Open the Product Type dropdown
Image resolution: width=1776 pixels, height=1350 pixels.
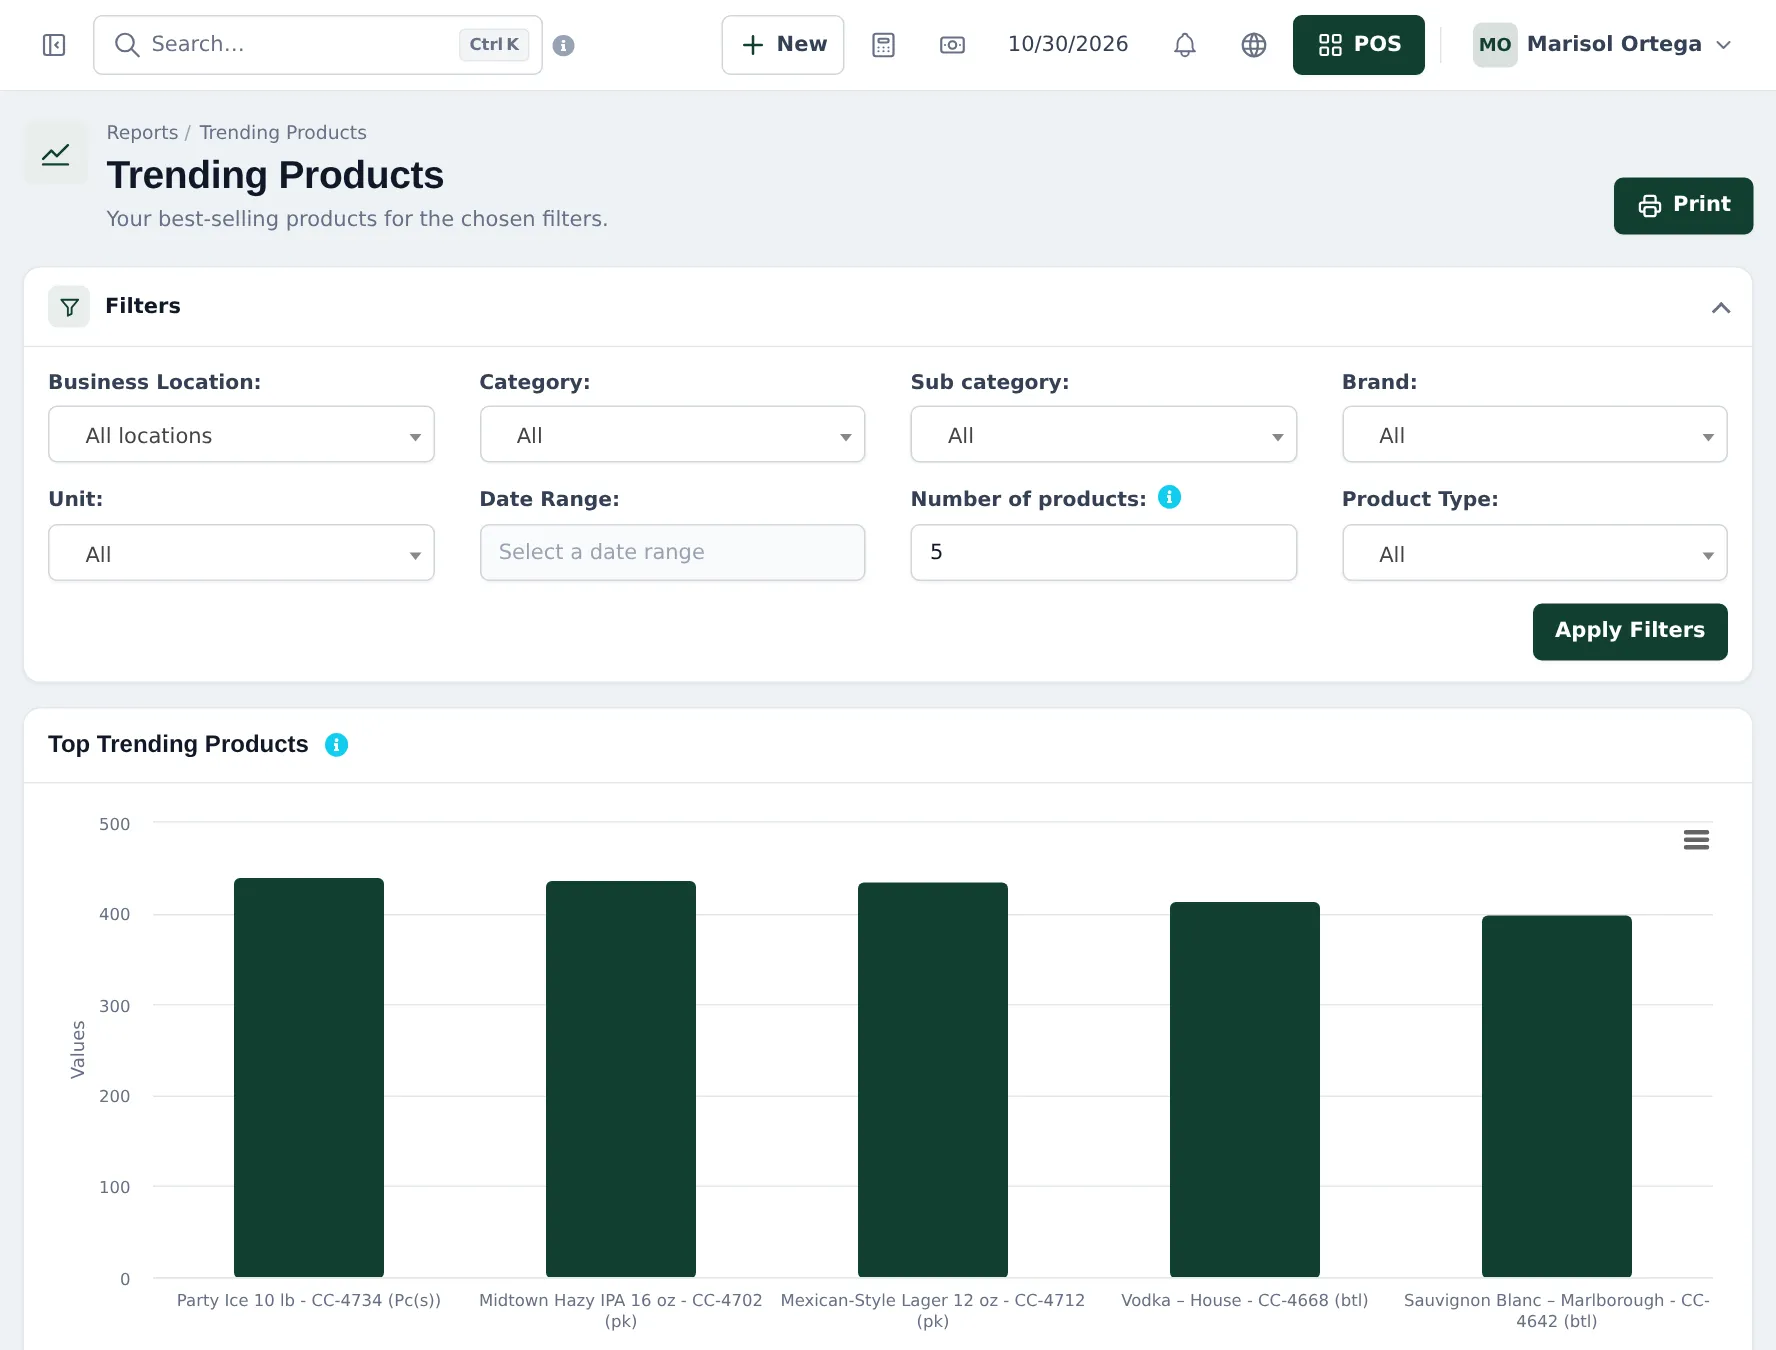tap(1534, 553)
